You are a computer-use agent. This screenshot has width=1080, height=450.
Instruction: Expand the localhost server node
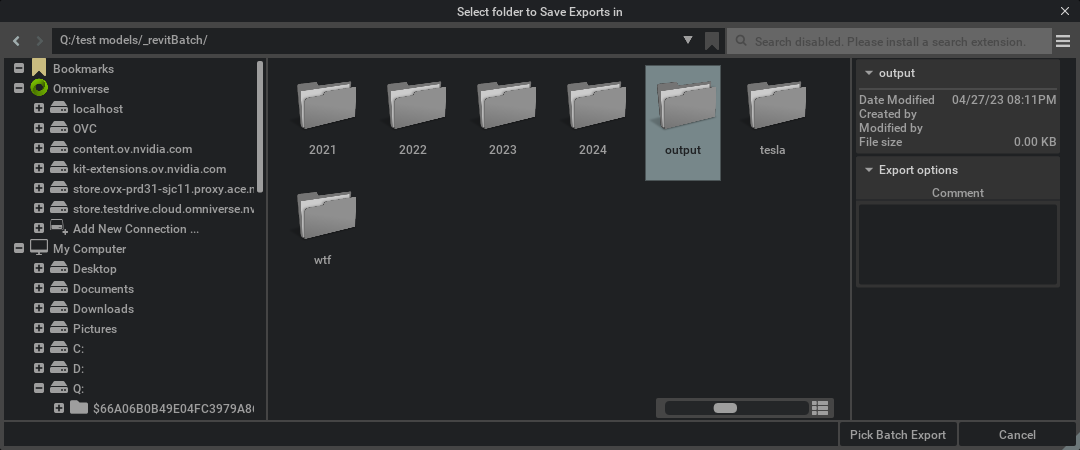point(39,109)
